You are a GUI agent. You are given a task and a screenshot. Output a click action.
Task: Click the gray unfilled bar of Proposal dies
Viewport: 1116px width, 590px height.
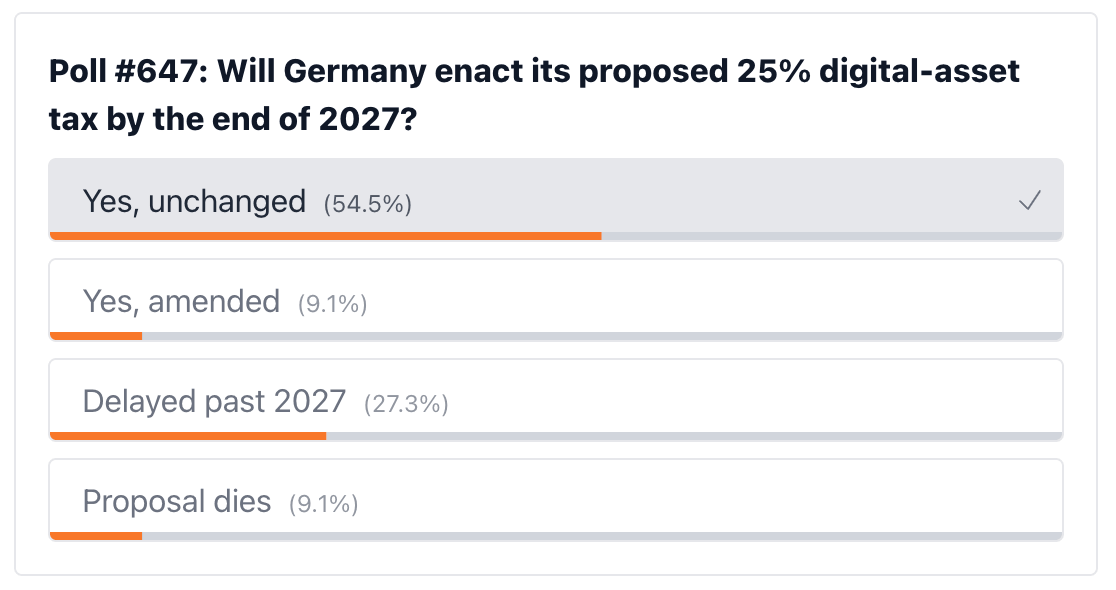[602, 536]
